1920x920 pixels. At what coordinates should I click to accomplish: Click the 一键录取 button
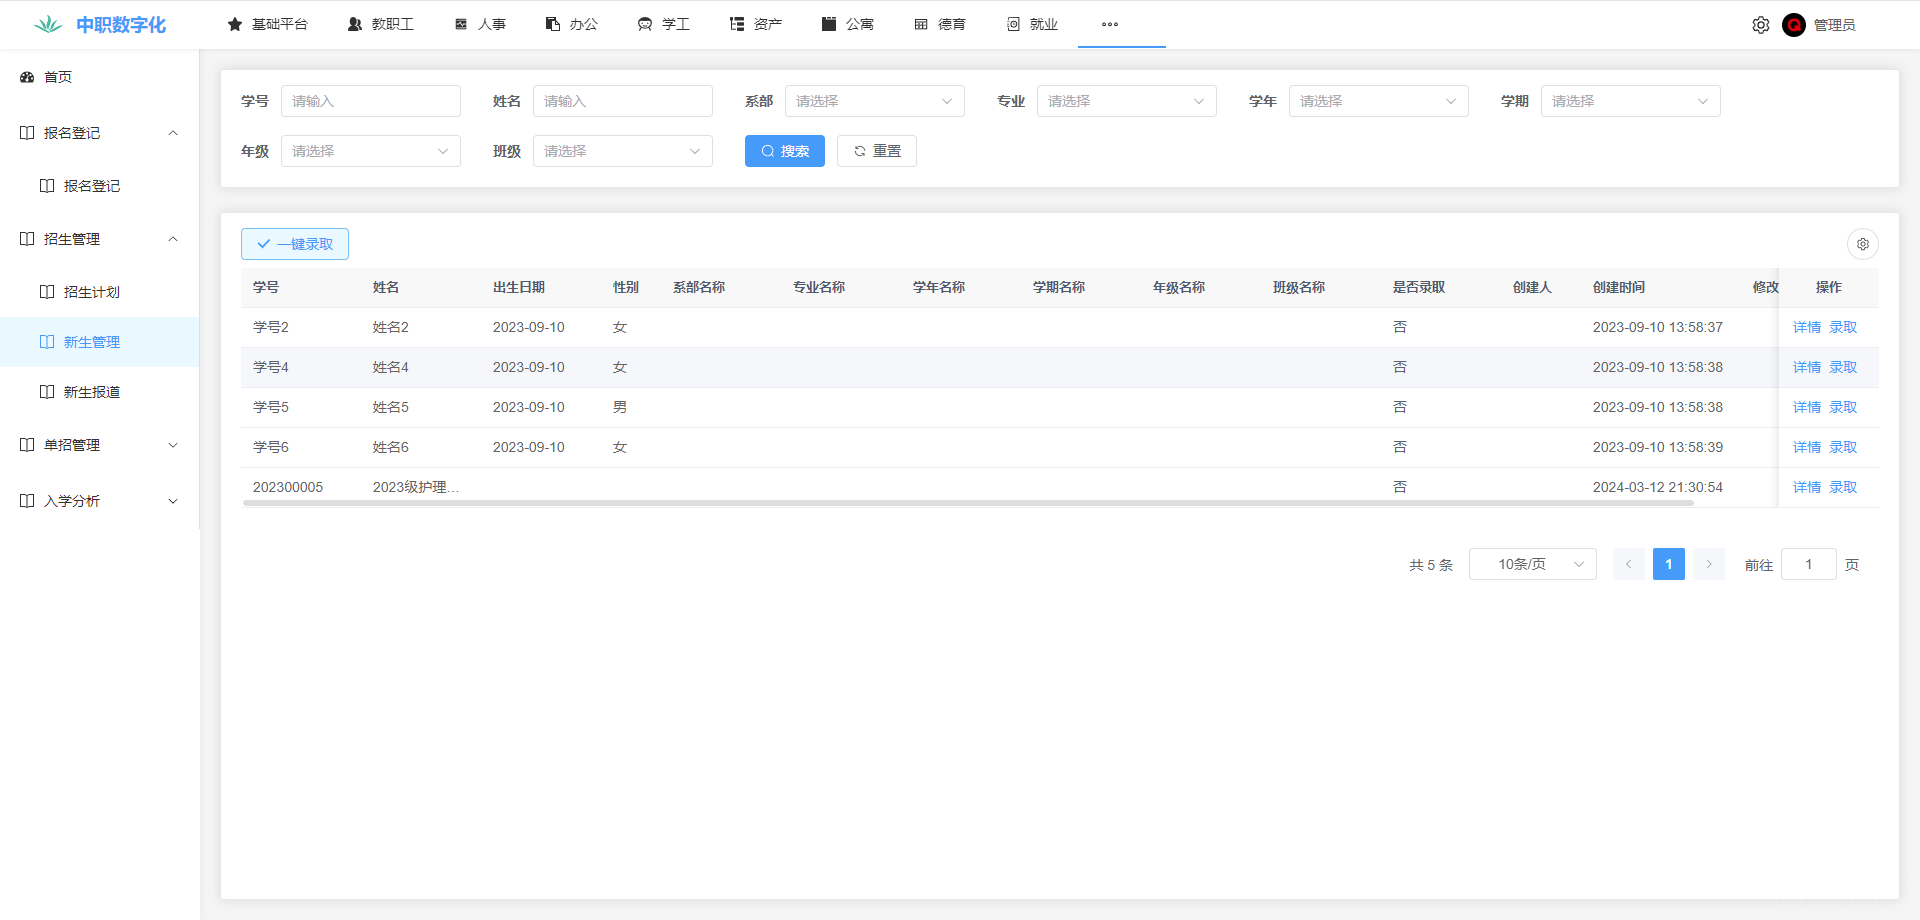(295, 244)
